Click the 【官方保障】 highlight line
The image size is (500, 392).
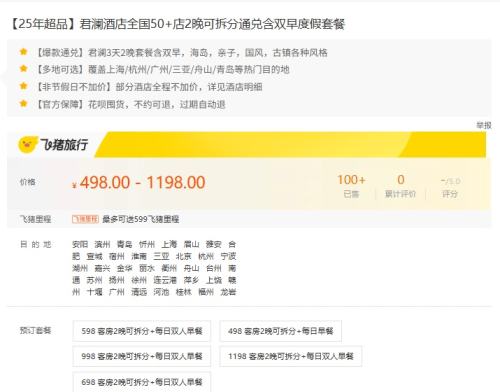pos(130,104)
